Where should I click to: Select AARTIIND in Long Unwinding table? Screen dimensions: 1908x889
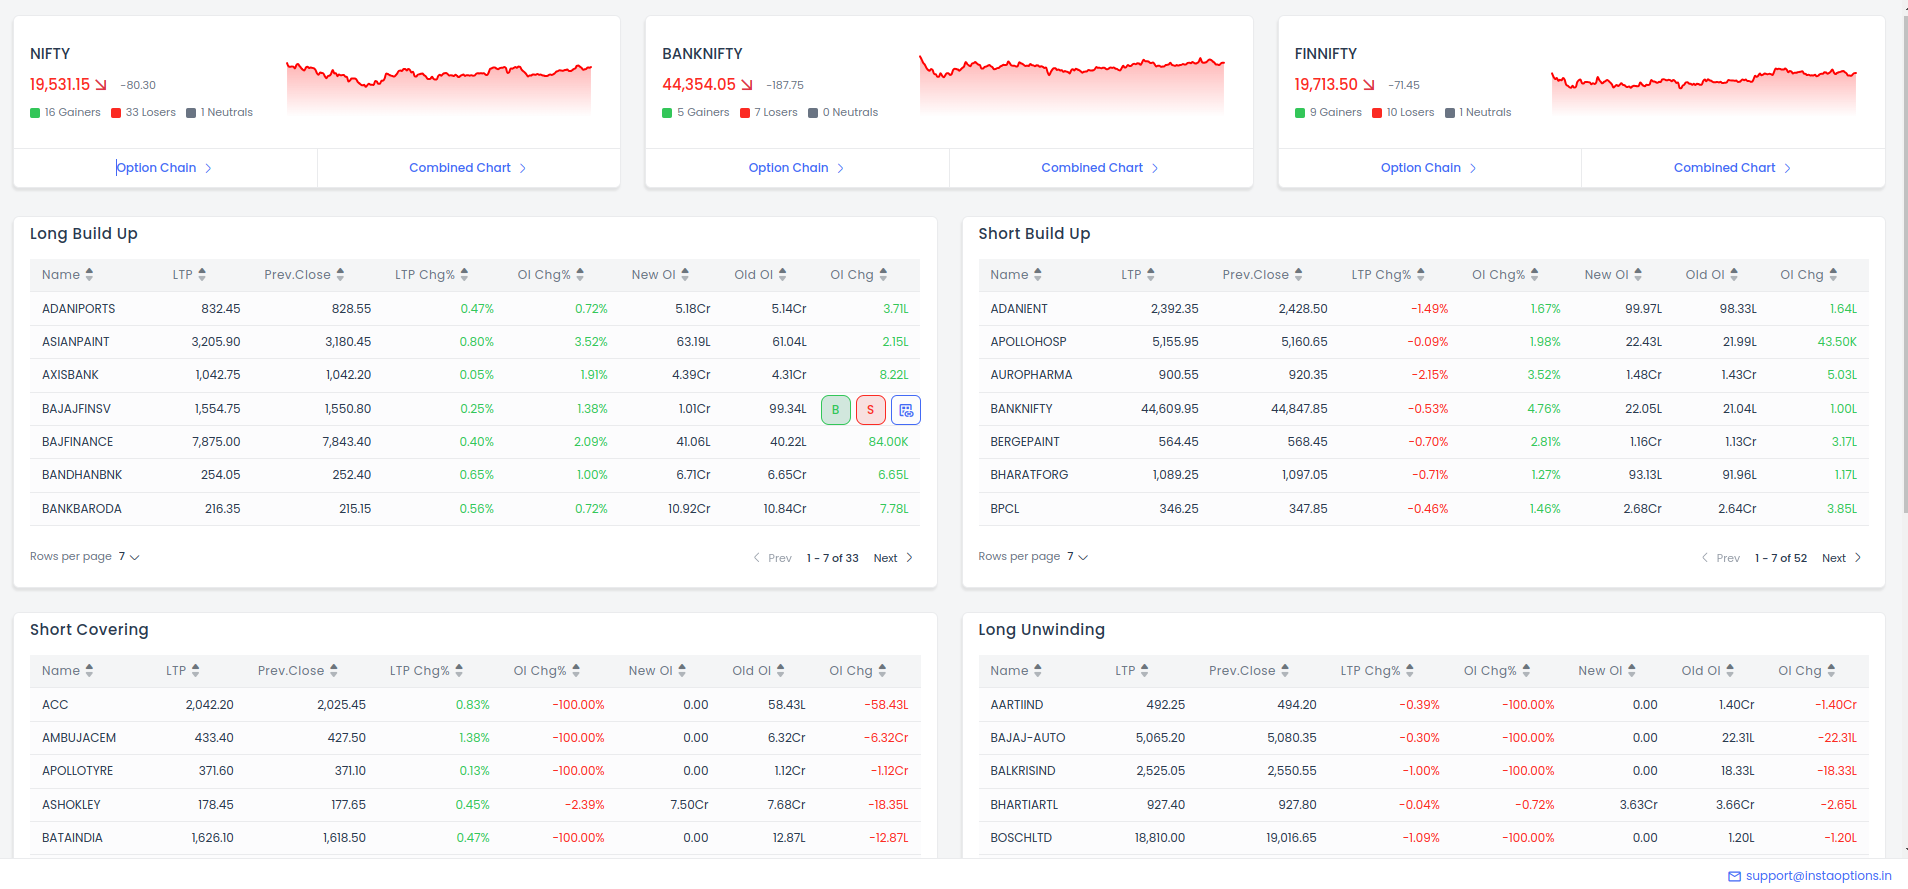(x=1017, y=705)
